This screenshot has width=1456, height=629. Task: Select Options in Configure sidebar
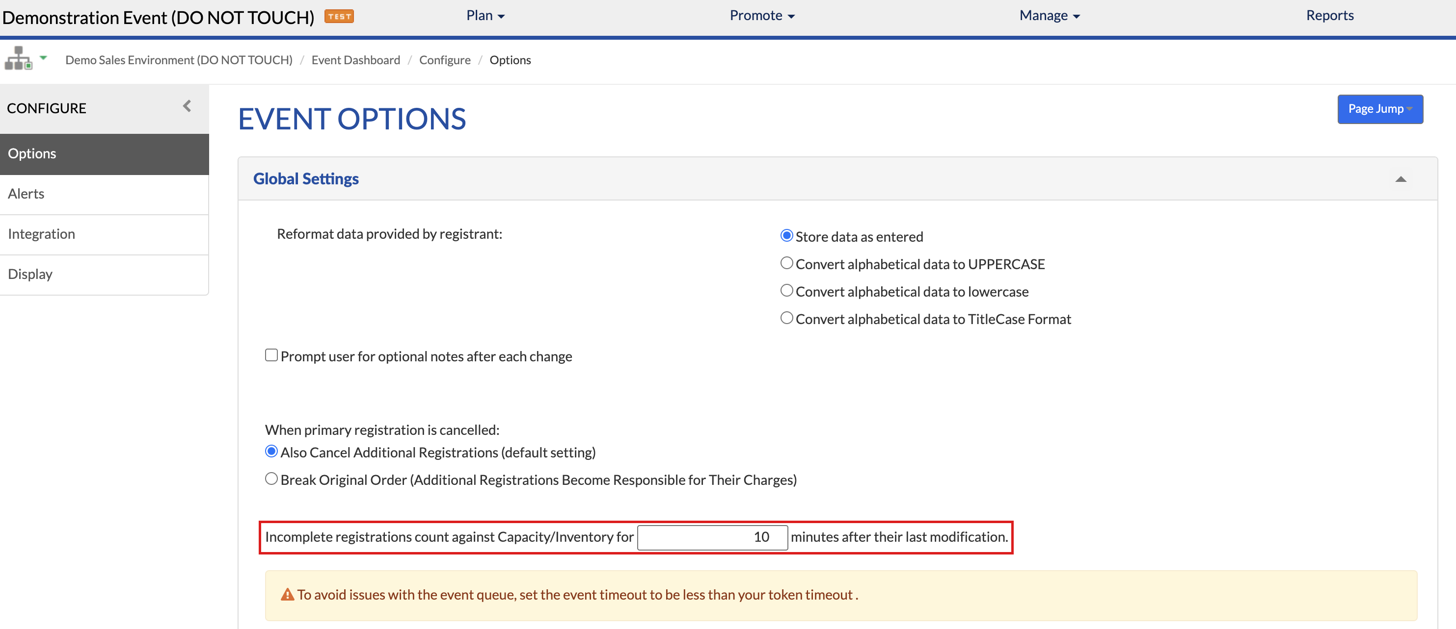104,154
